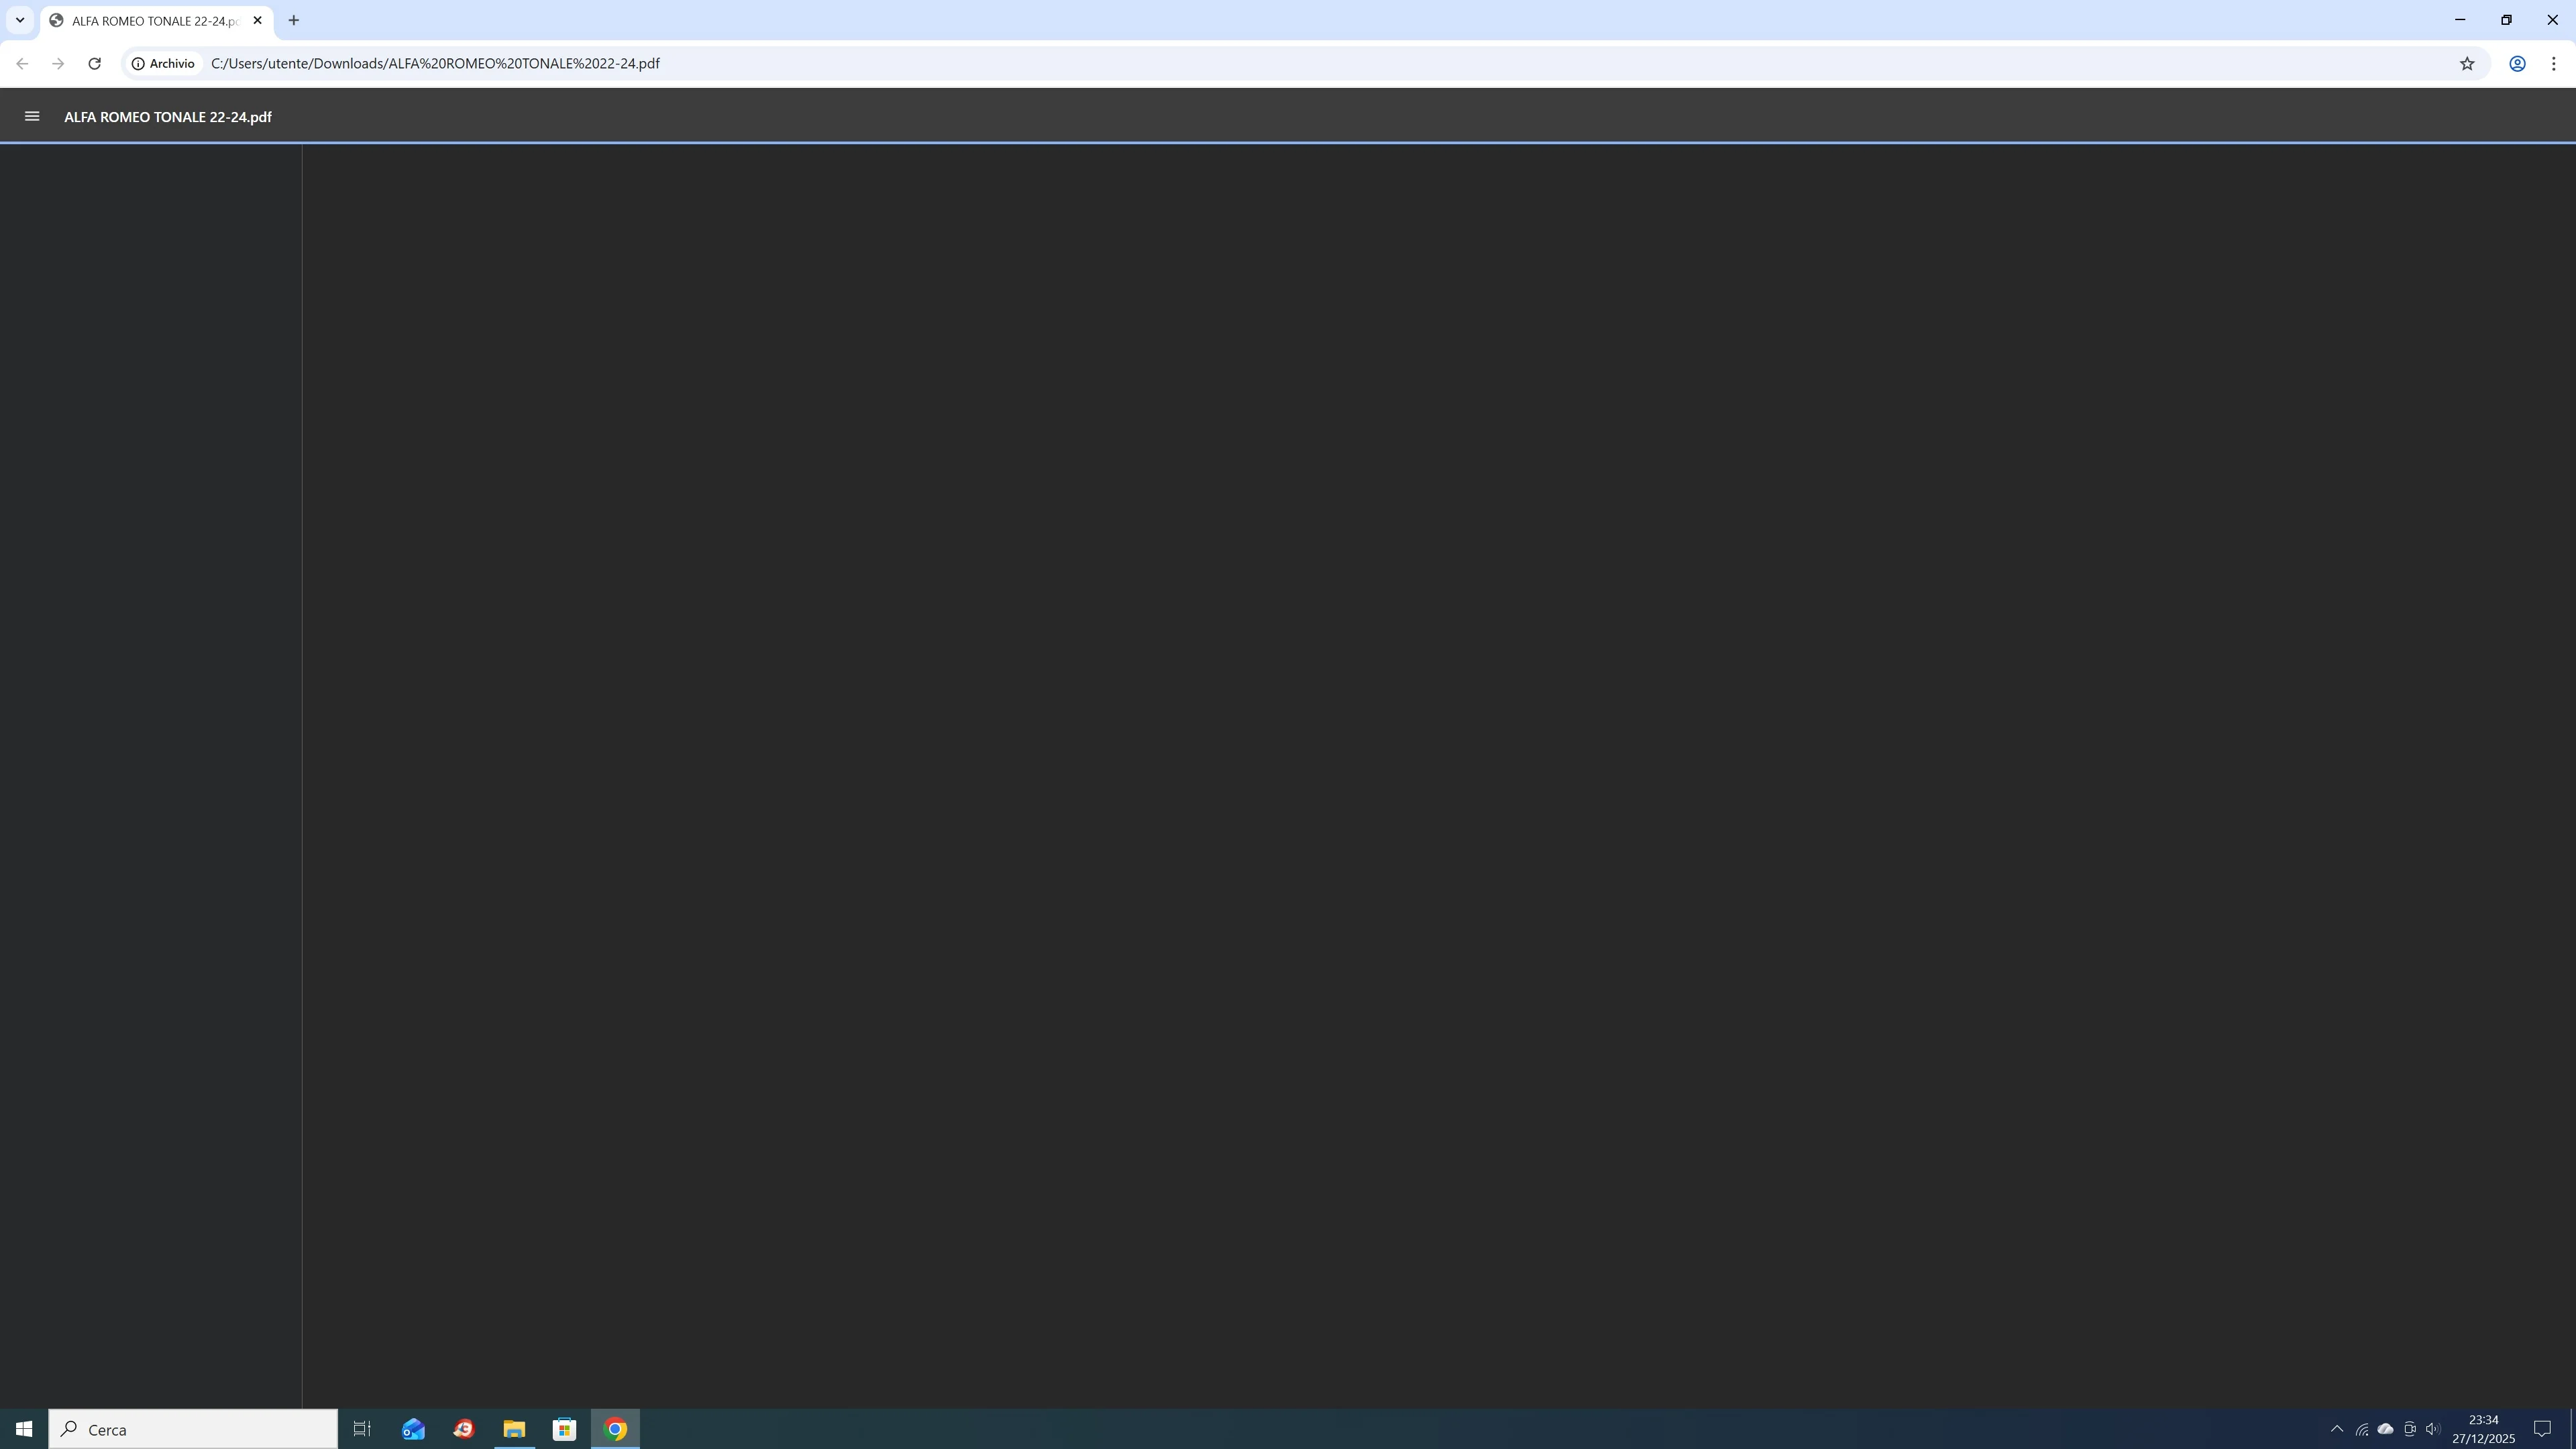Reload the current PDF page

click(x=94, y=63)
